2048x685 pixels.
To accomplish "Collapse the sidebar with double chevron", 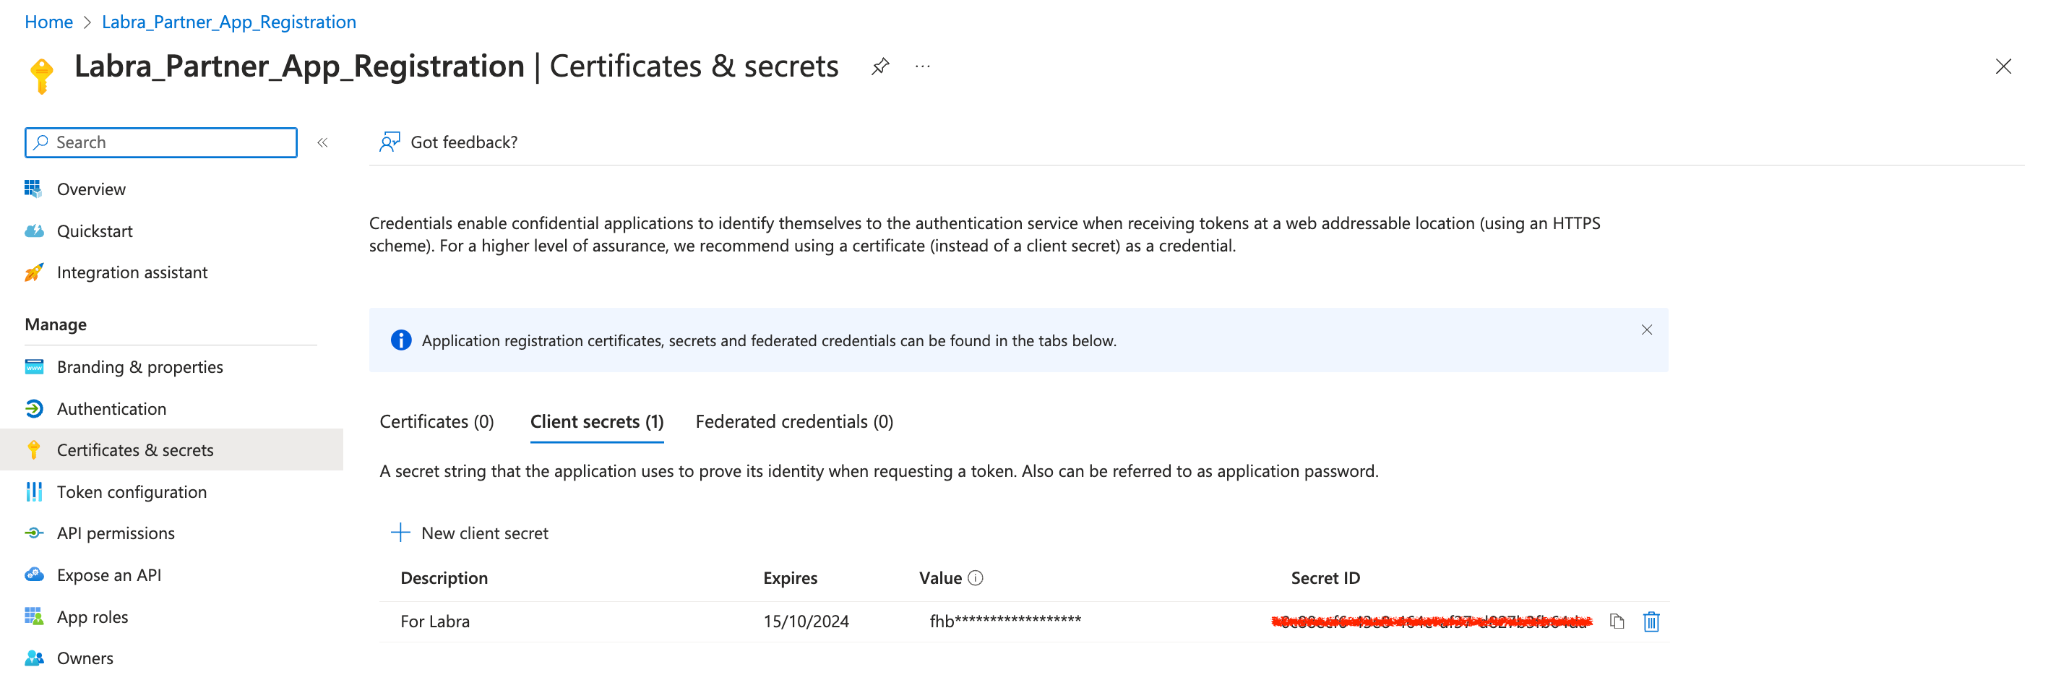I will coord(322,143).
